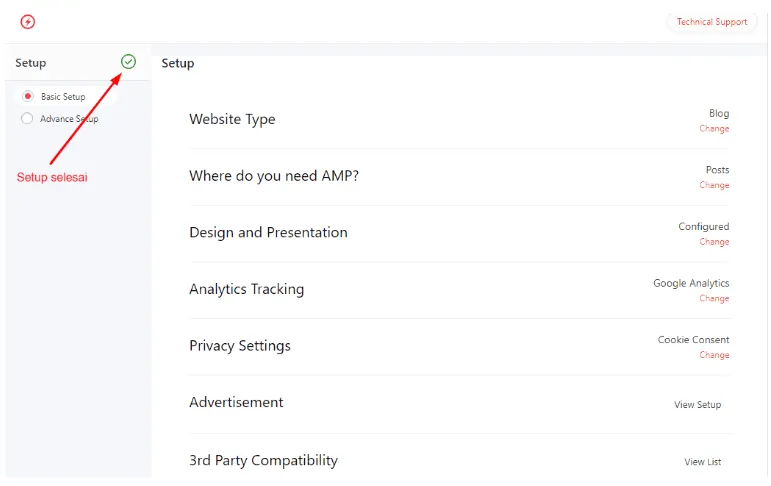
Task: Click the Design and Presentation heading
Action: pyautogui.click(x=268, y=232)
